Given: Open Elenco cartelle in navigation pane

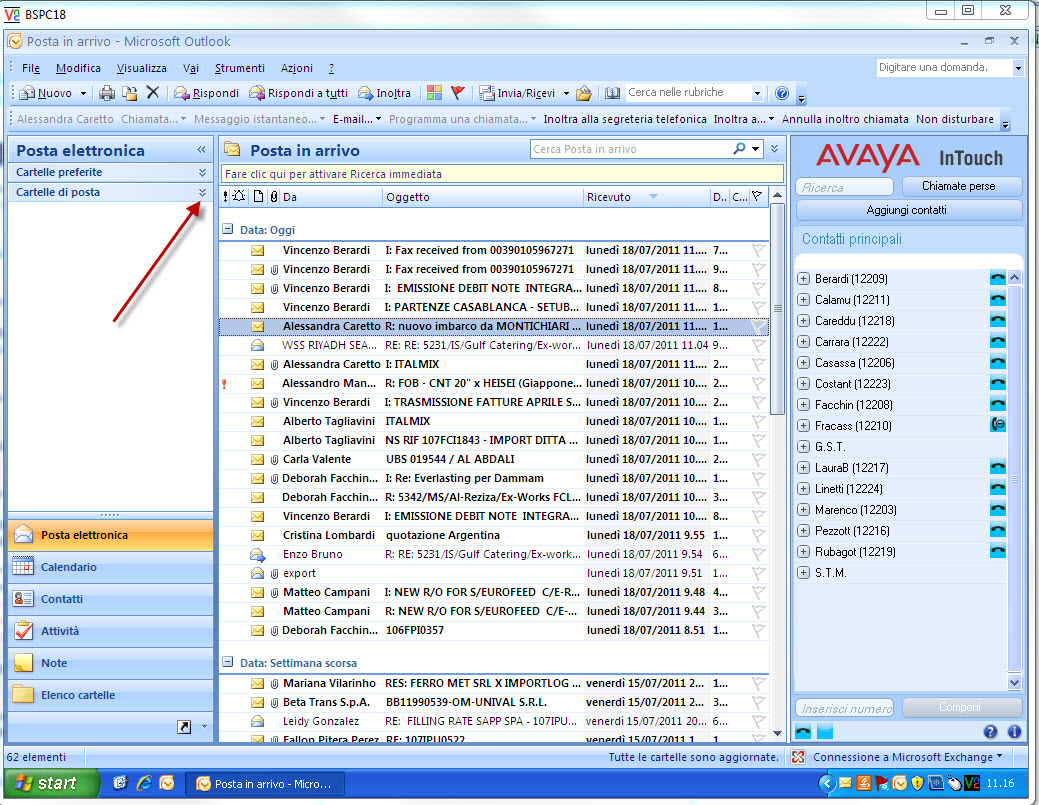Looking at the screenshot, I should pos(111,695).
